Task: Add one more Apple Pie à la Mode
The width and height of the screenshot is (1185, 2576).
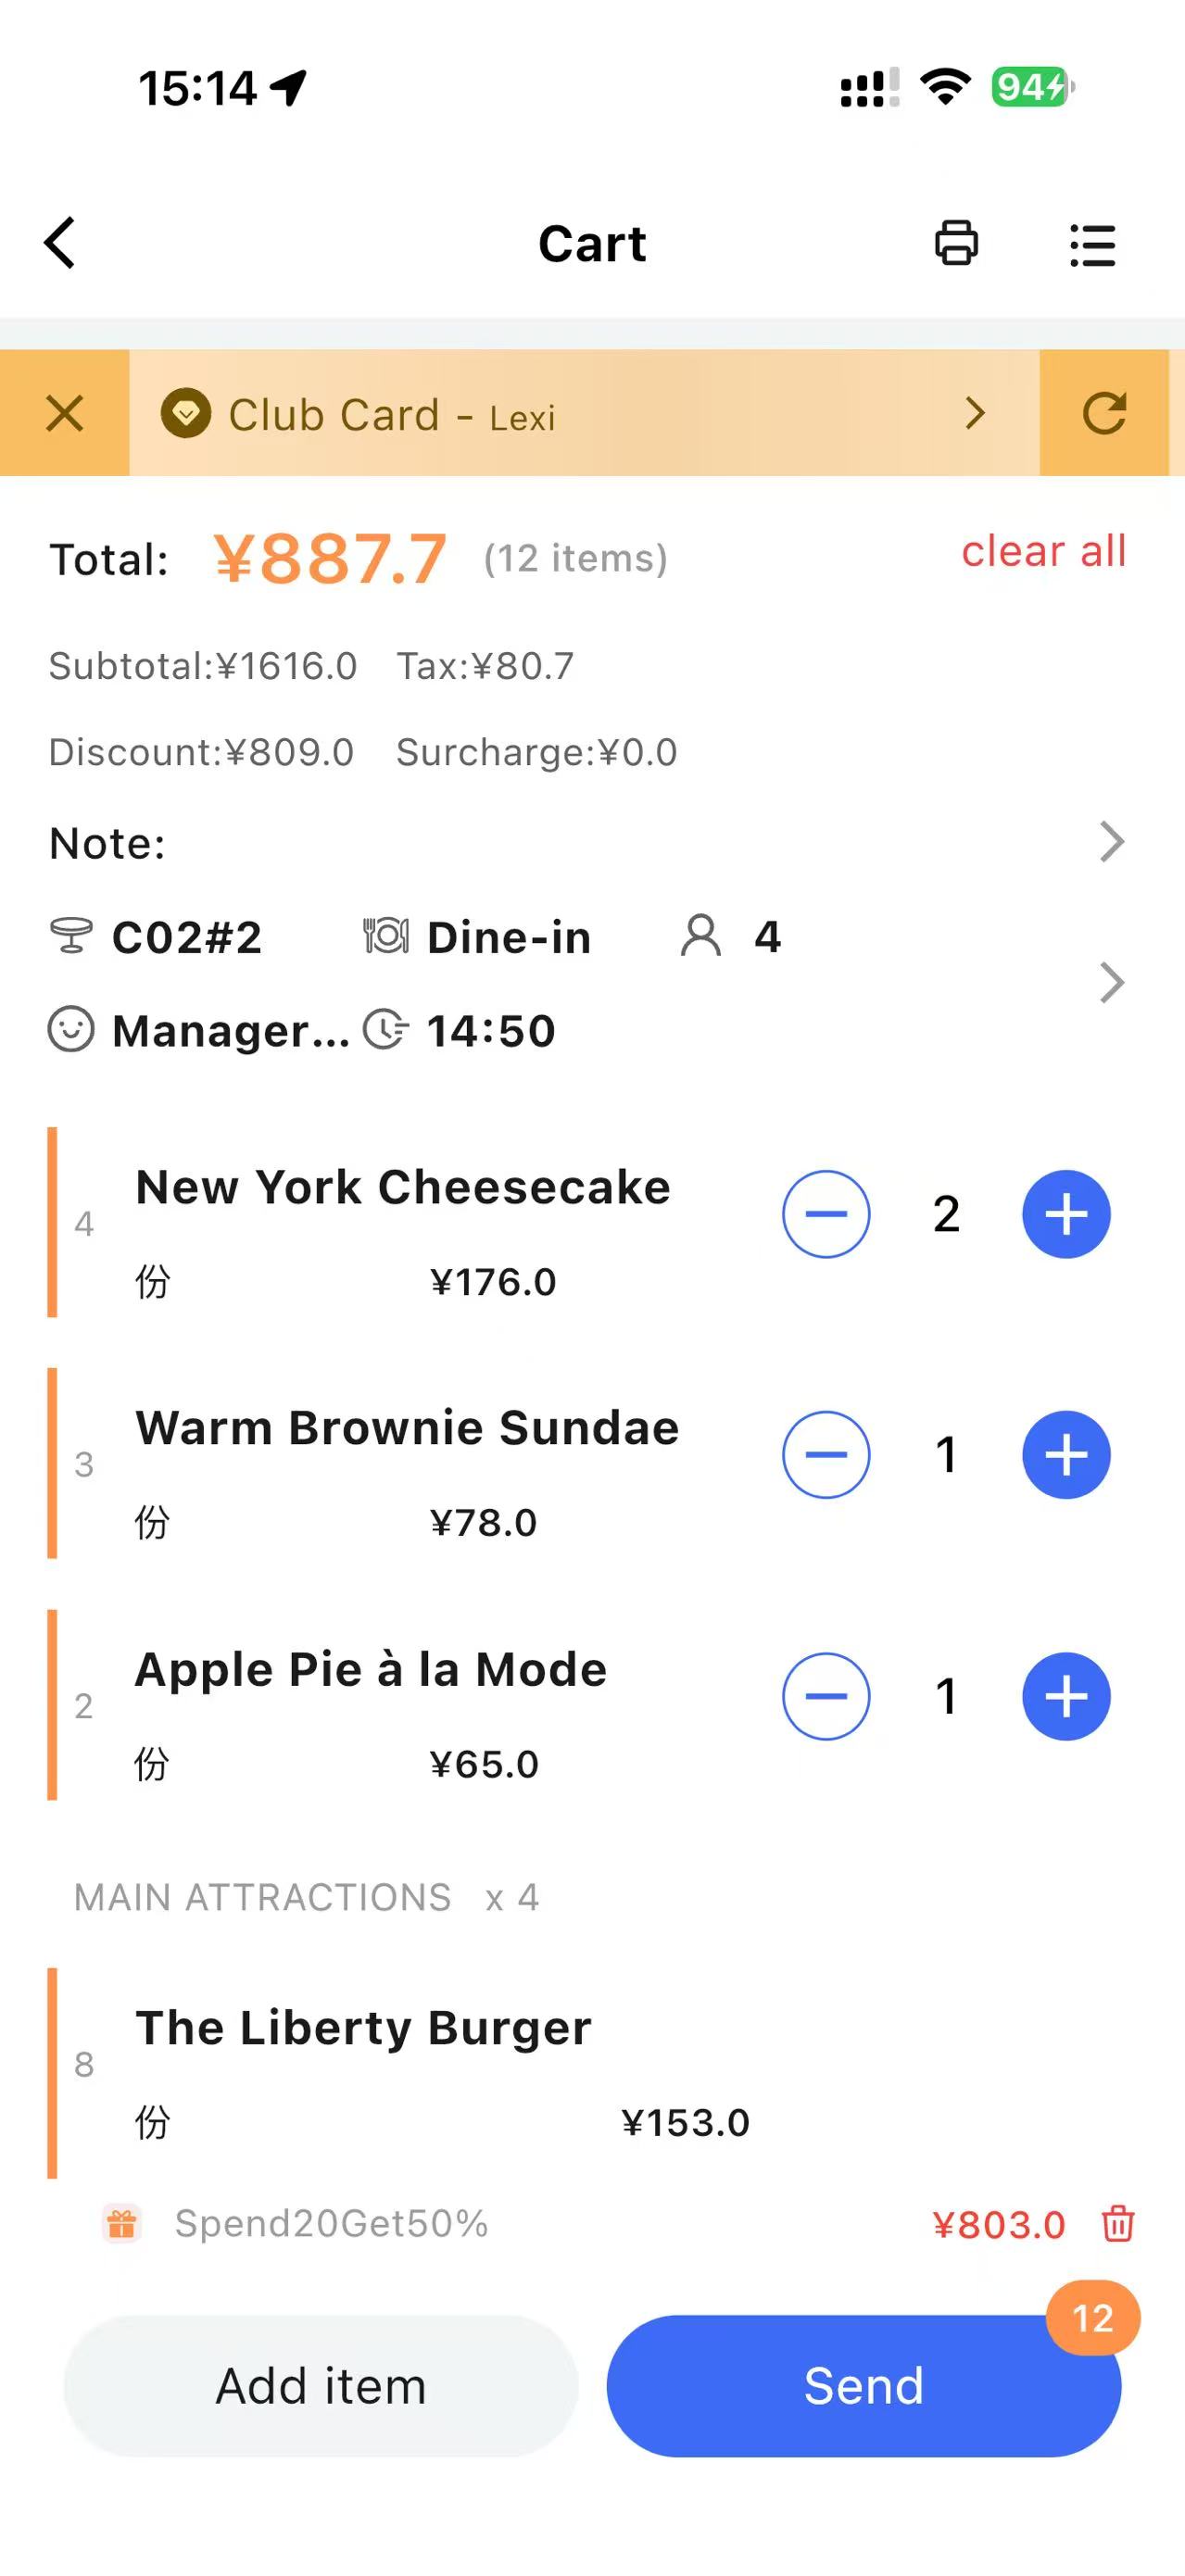Action: pos(1066,1696)
